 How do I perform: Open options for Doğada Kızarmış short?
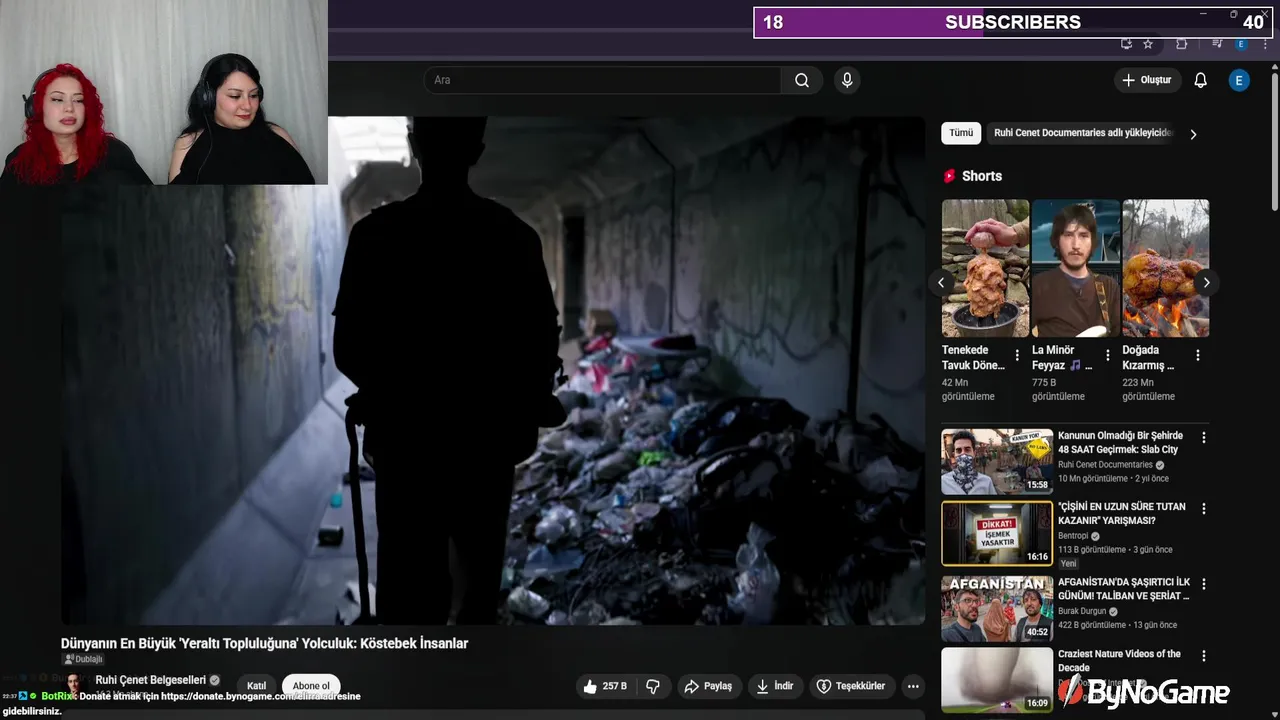click(1197, 355)
